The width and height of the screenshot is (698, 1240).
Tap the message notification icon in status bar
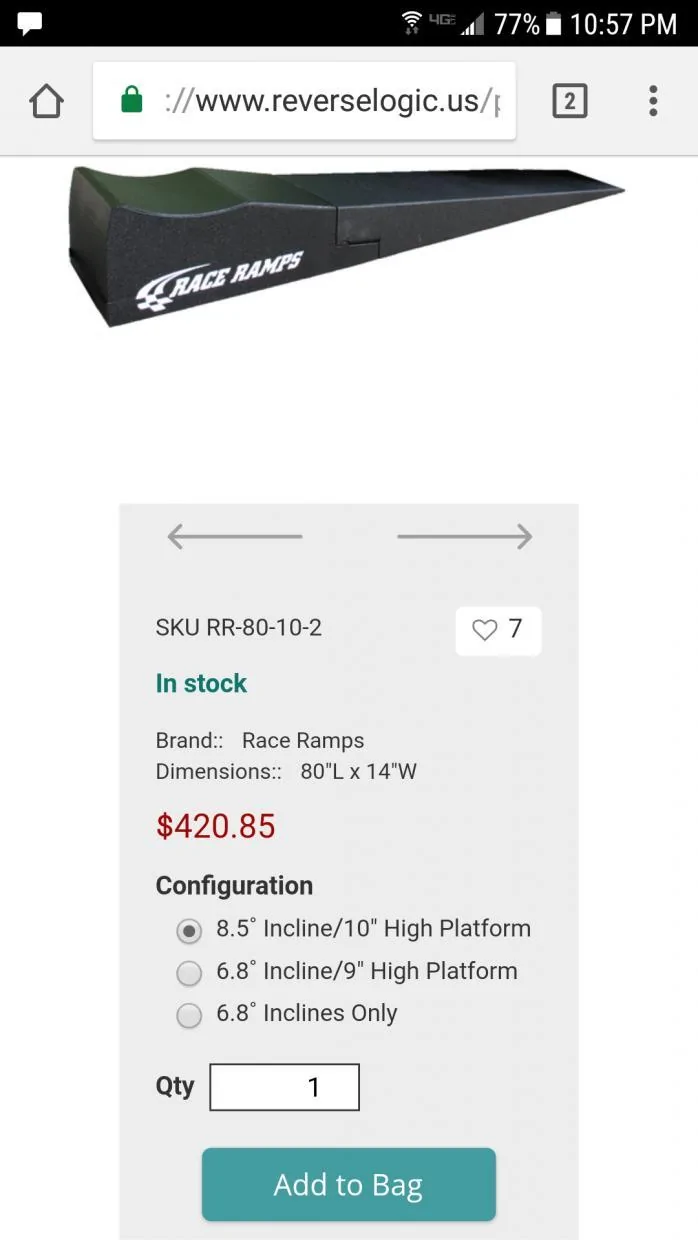point(30,22)
